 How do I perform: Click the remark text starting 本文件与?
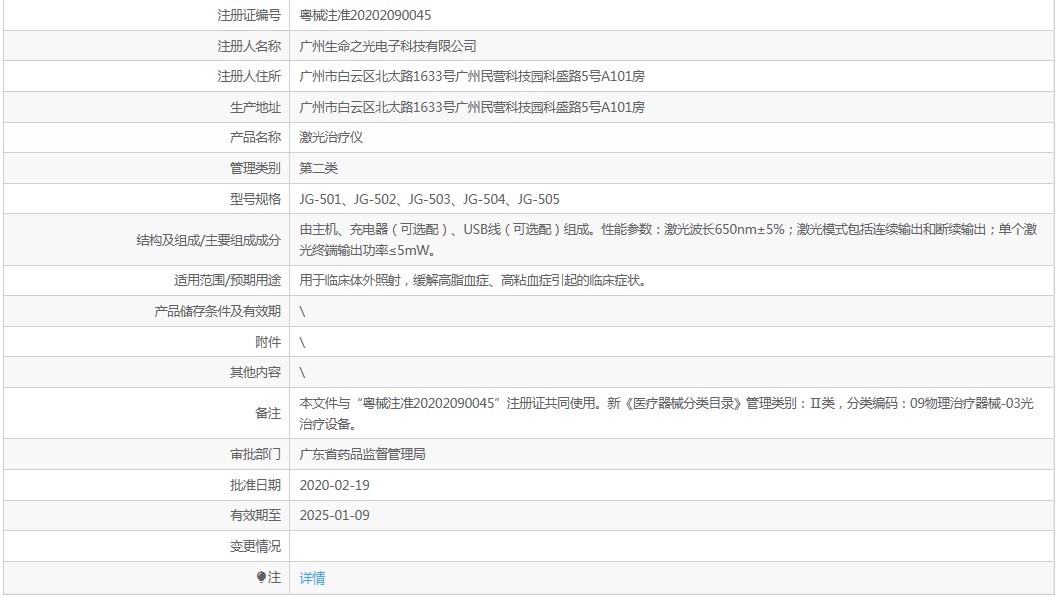(x=667, y=414)
